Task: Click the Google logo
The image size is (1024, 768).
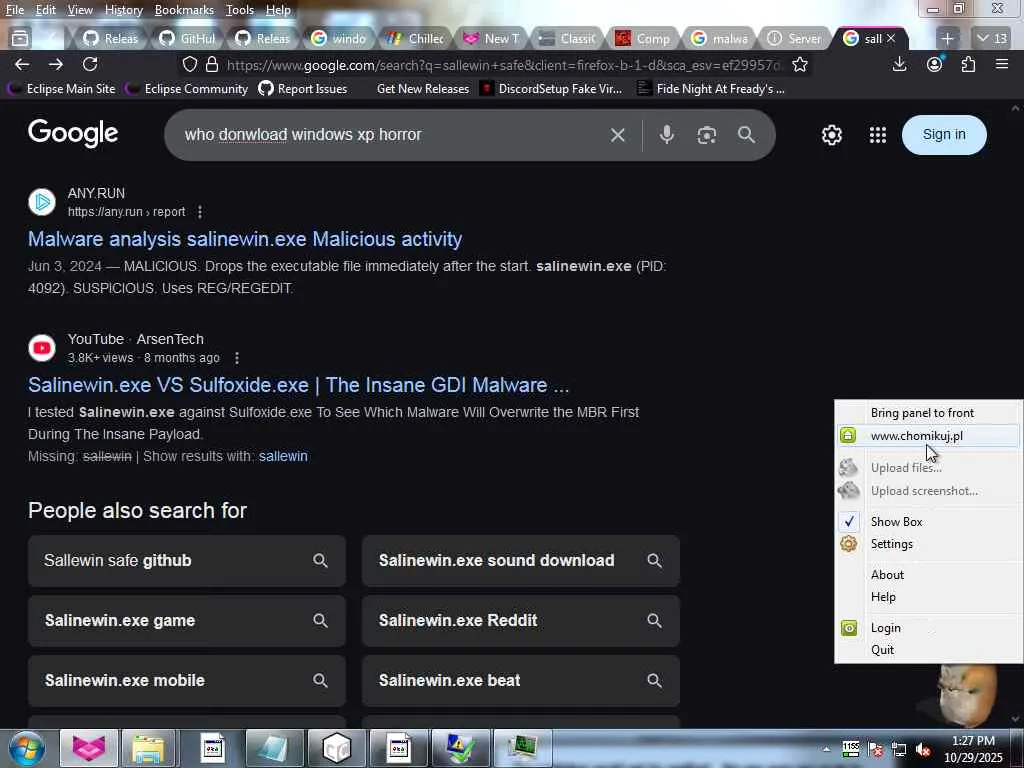Action: pyautogui.click(x=72, y=134)
